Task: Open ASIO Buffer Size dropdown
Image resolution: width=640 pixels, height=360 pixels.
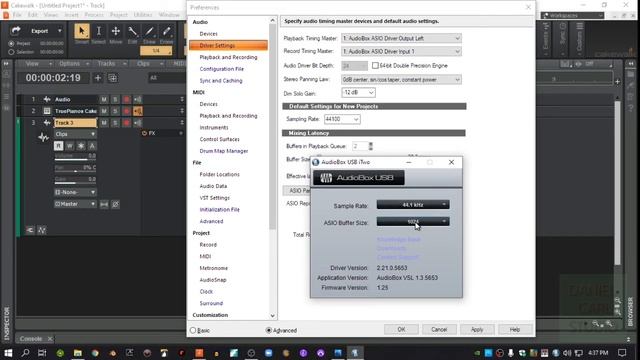Action: coord(413,222)
